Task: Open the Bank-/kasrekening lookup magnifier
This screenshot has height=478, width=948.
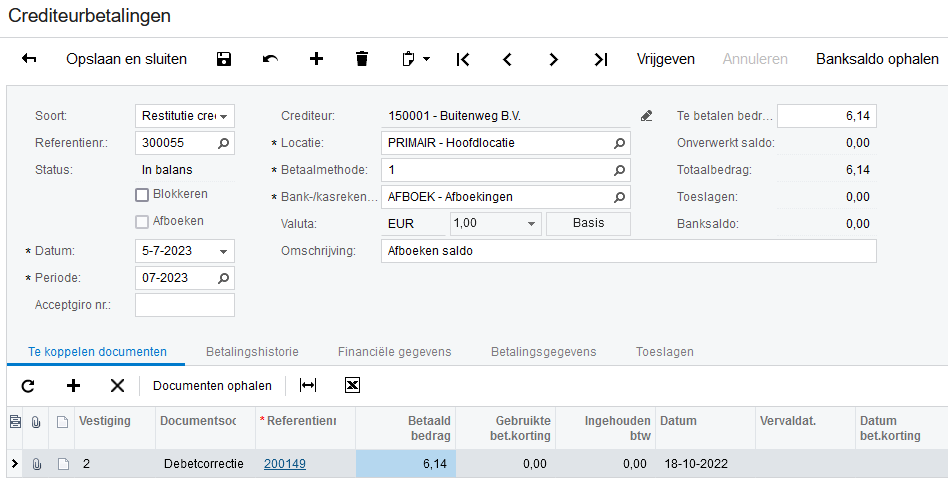Action: 619,197
